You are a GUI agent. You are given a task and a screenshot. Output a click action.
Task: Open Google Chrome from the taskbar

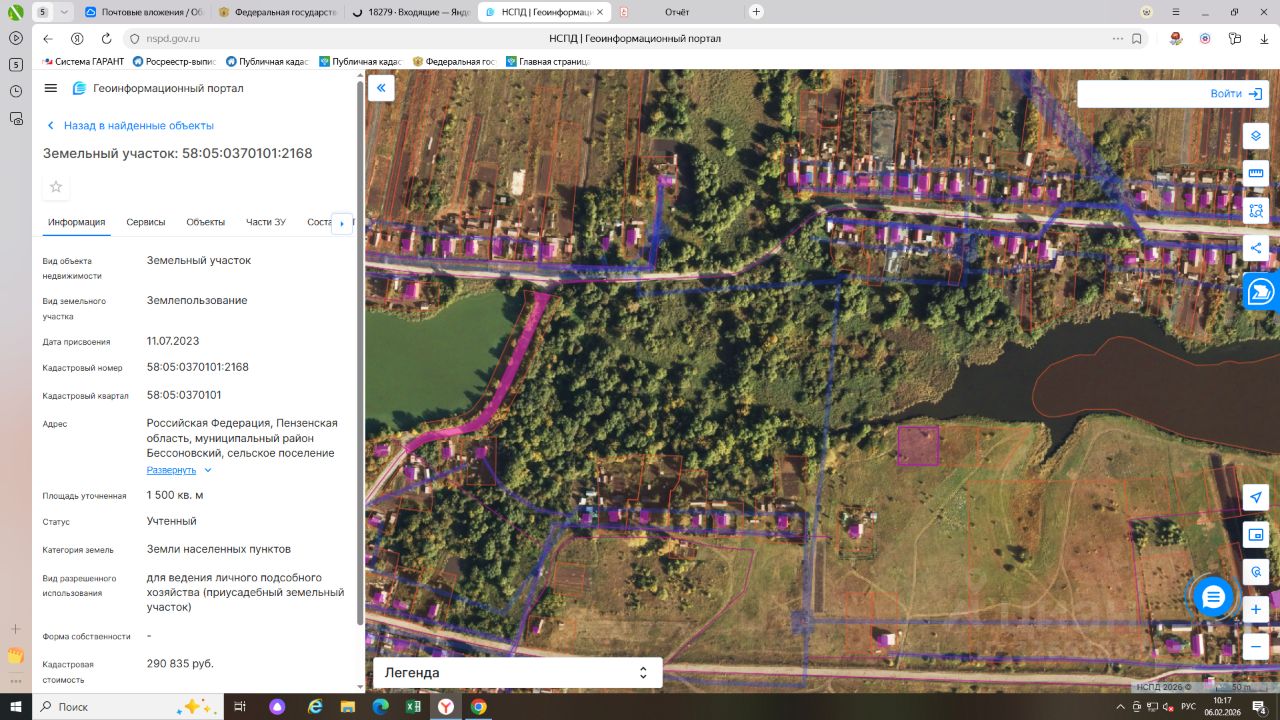point(479,707)
